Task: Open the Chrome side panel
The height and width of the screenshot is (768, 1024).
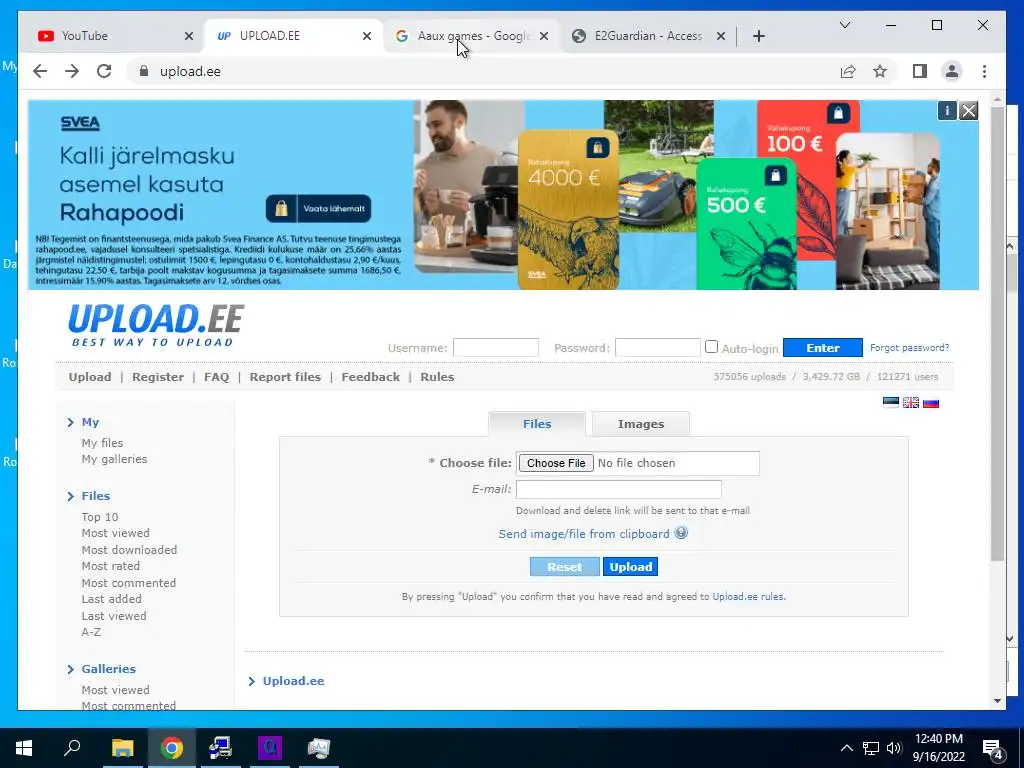Action: coord(920,71)
